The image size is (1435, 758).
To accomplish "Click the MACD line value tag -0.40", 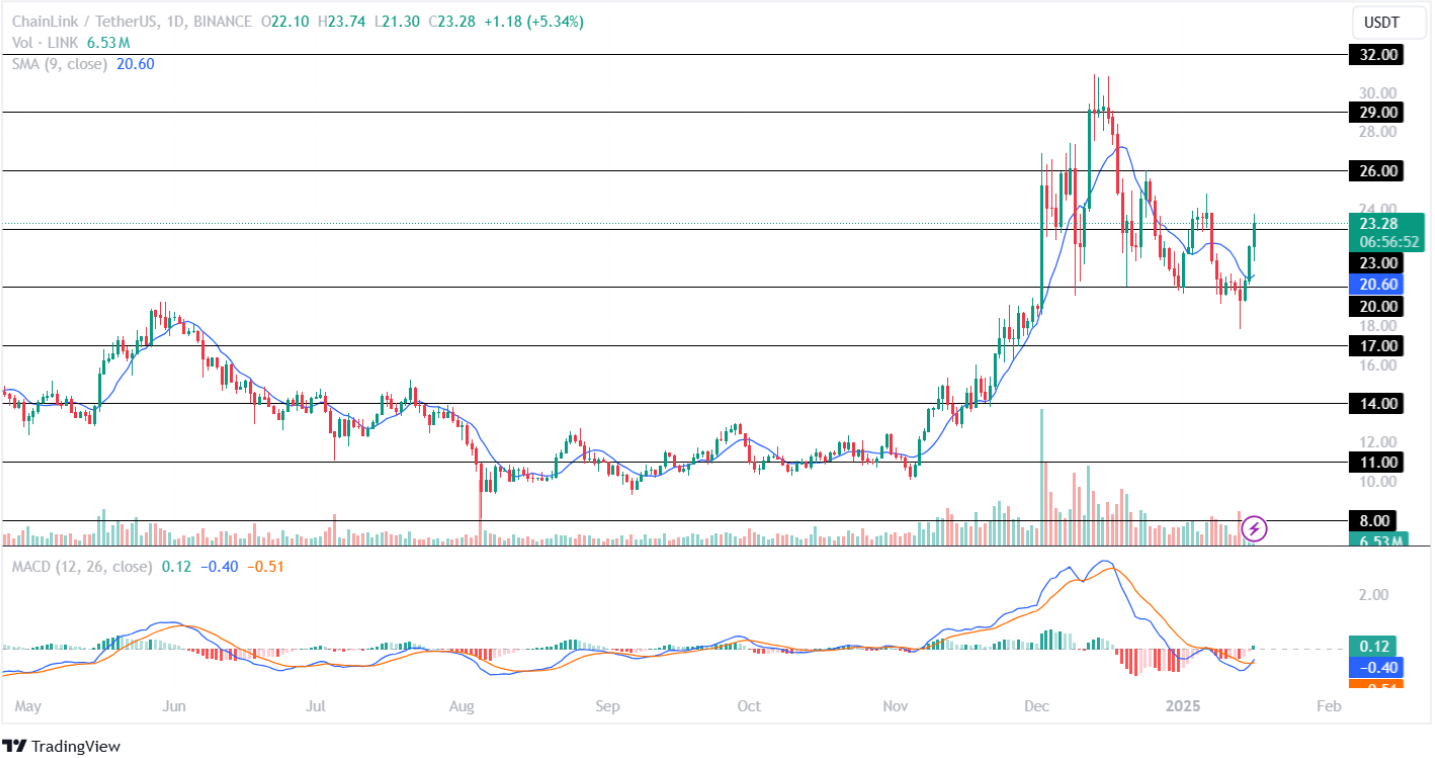I will pos(1378,667).
